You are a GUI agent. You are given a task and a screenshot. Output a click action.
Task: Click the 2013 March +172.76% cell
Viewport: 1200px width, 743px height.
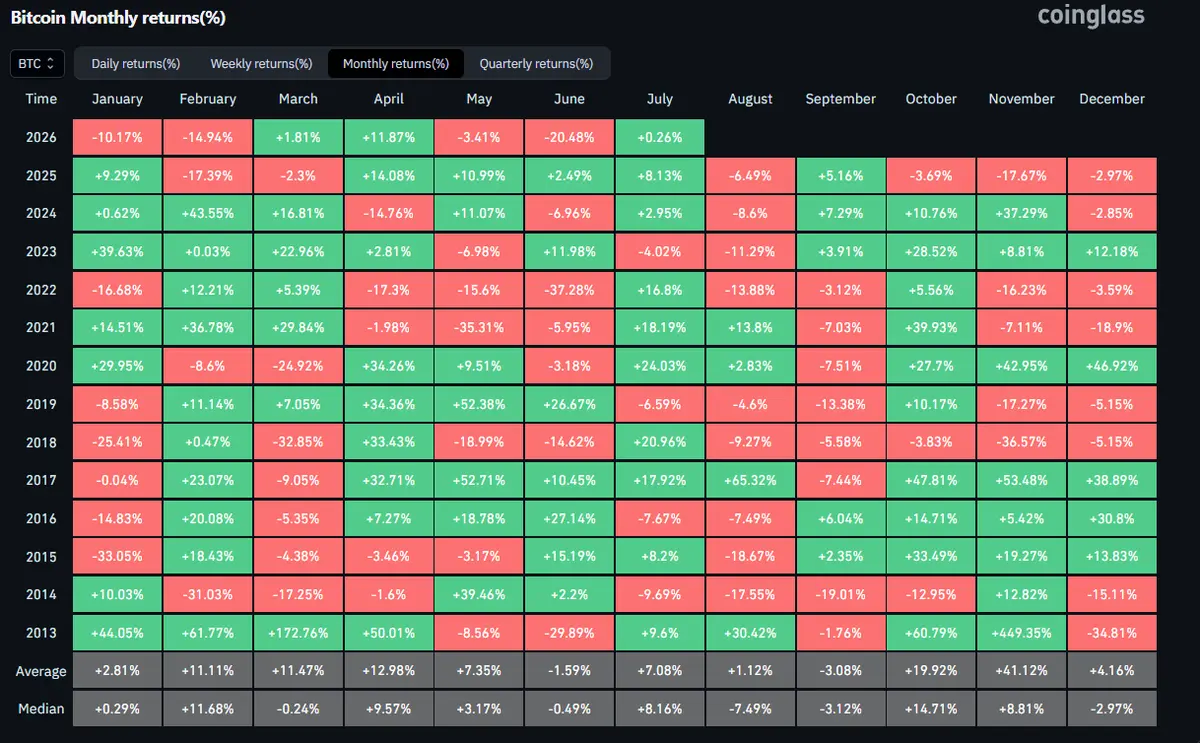298,633
